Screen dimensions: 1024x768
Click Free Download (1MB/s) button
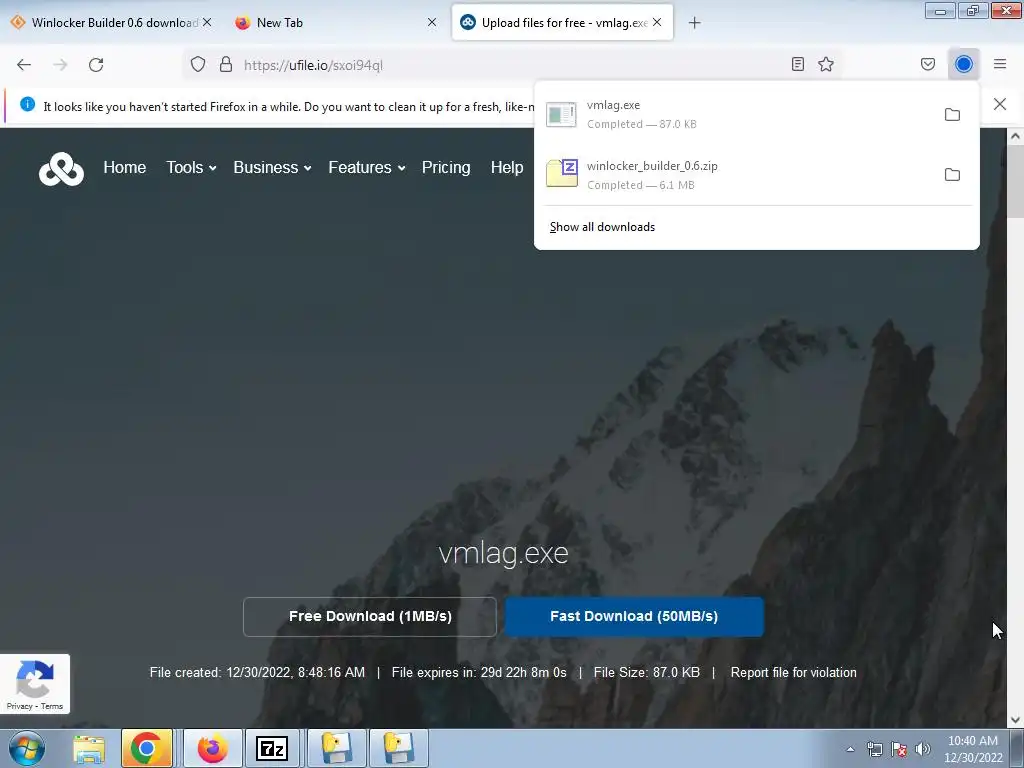pos(370,616)
